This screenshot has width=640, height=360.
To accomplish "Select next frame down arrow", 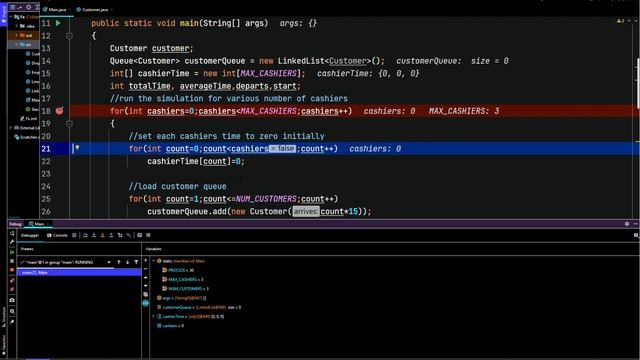I will pyautogui.click(x=127, y=262).
